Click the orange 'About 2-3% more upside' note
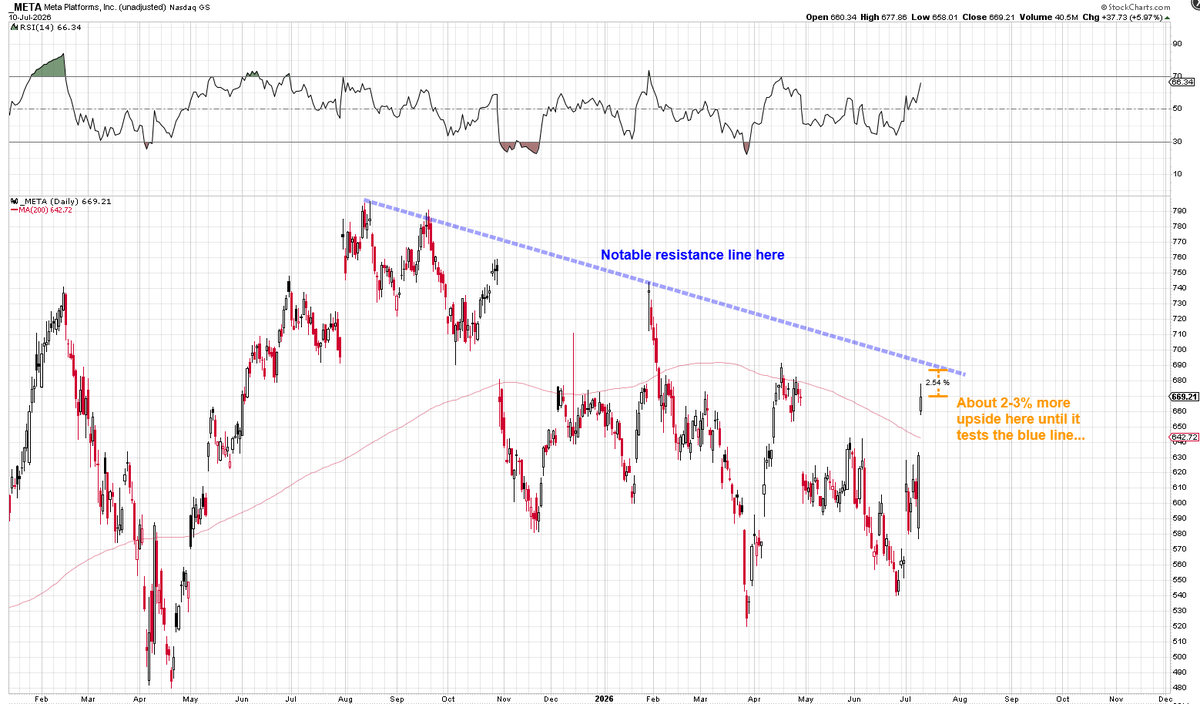 pos(1020,420)
